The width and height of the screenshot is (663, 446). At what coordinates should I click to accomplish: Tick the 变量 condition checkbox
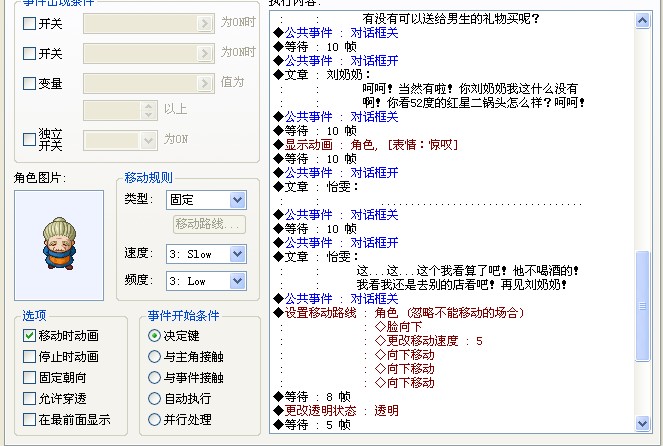(29, 83)
